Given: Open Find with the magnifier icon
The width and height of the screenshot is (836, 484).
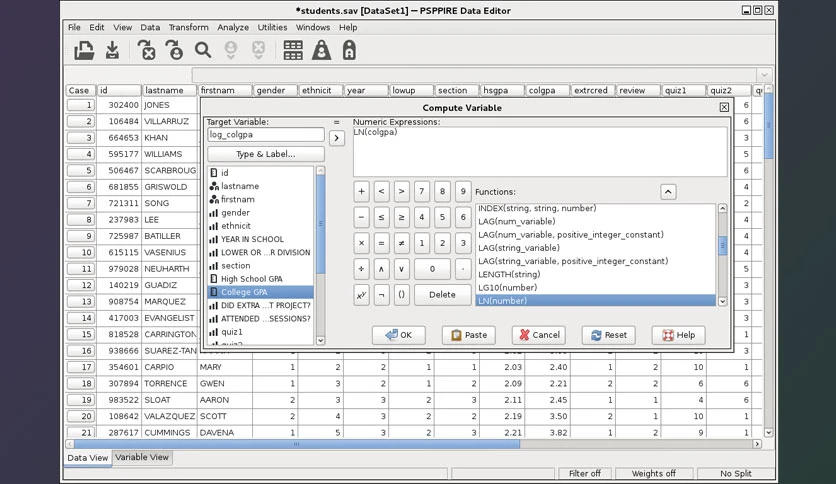Looking at the screenshot, I should [x=203, y=51].
